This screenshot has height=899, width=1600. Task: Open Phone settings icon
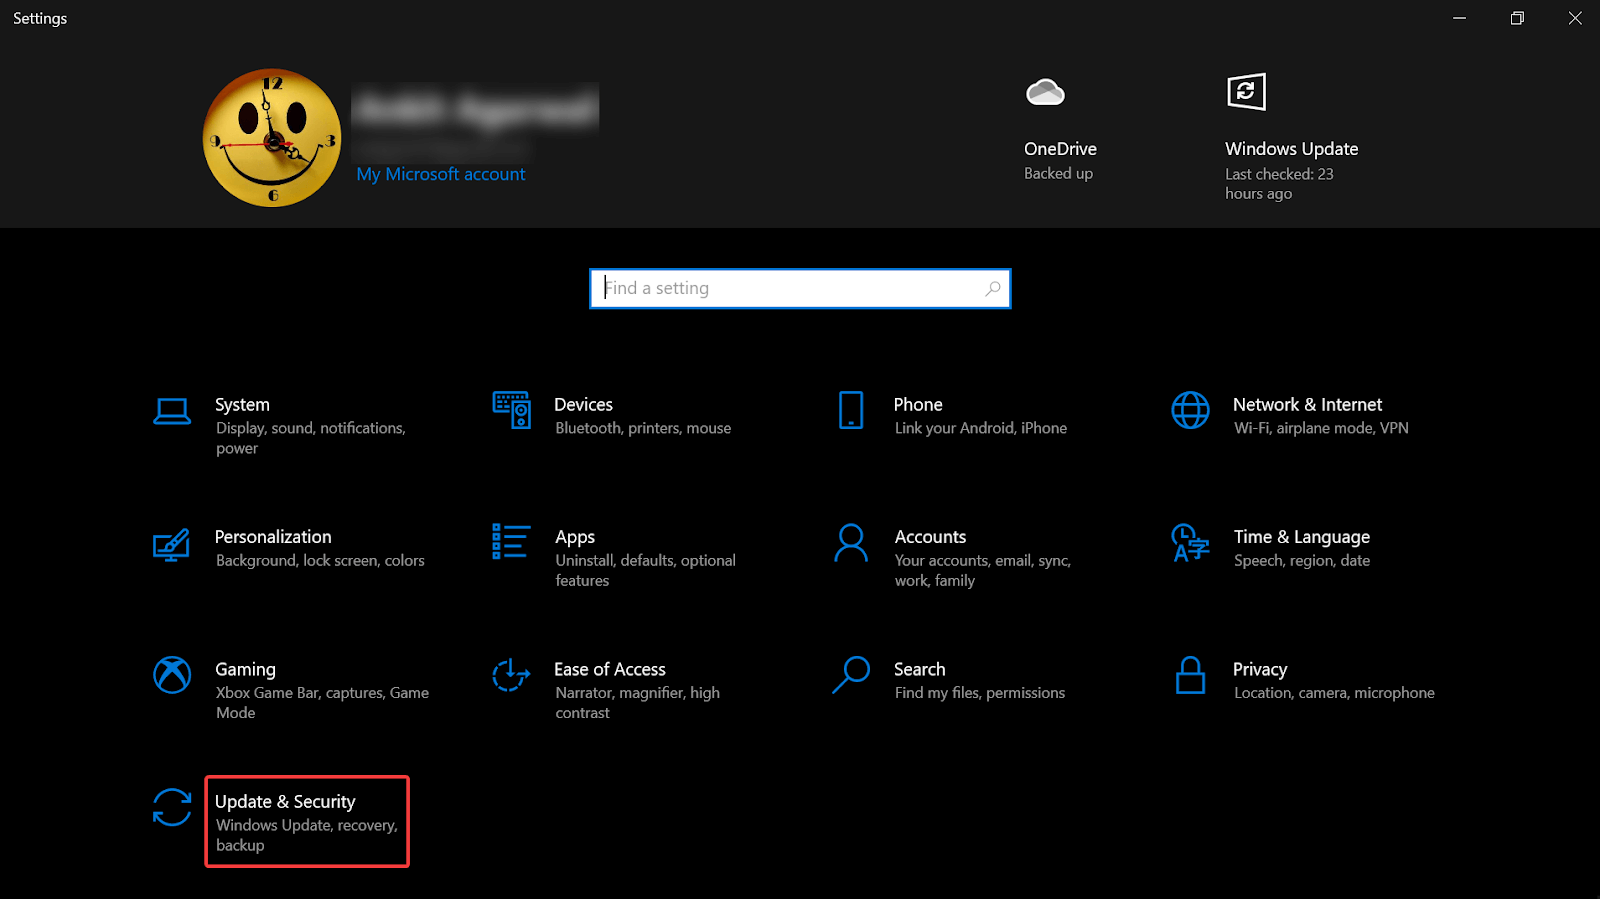pos(851,410)
